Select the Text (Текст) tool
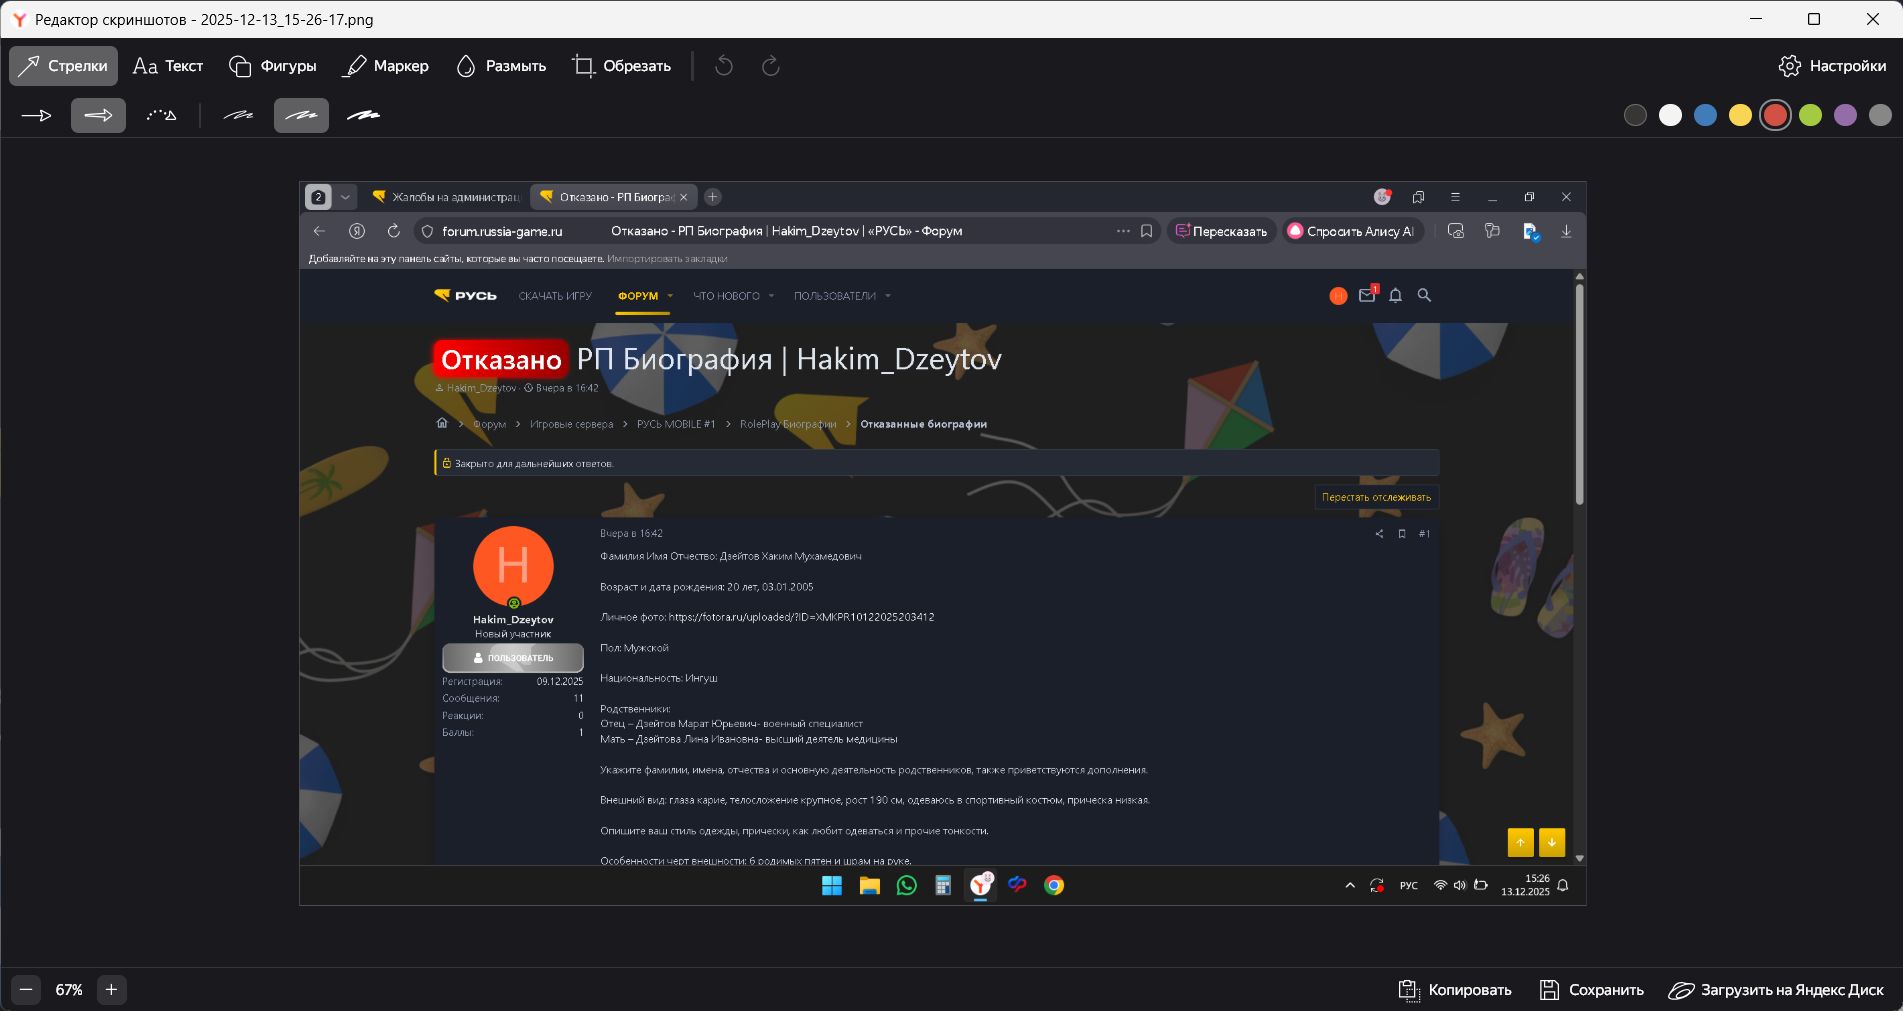This screenshot has height=1011, width=1903. pyautogui.click(x=168, y=66)
